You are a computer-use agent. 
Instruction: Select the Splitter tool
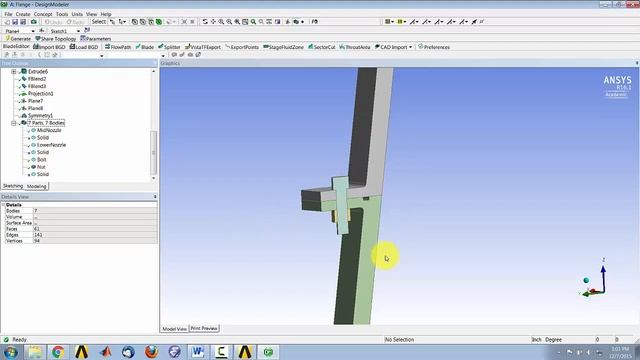pyautogui.click(x=169, y=47)
